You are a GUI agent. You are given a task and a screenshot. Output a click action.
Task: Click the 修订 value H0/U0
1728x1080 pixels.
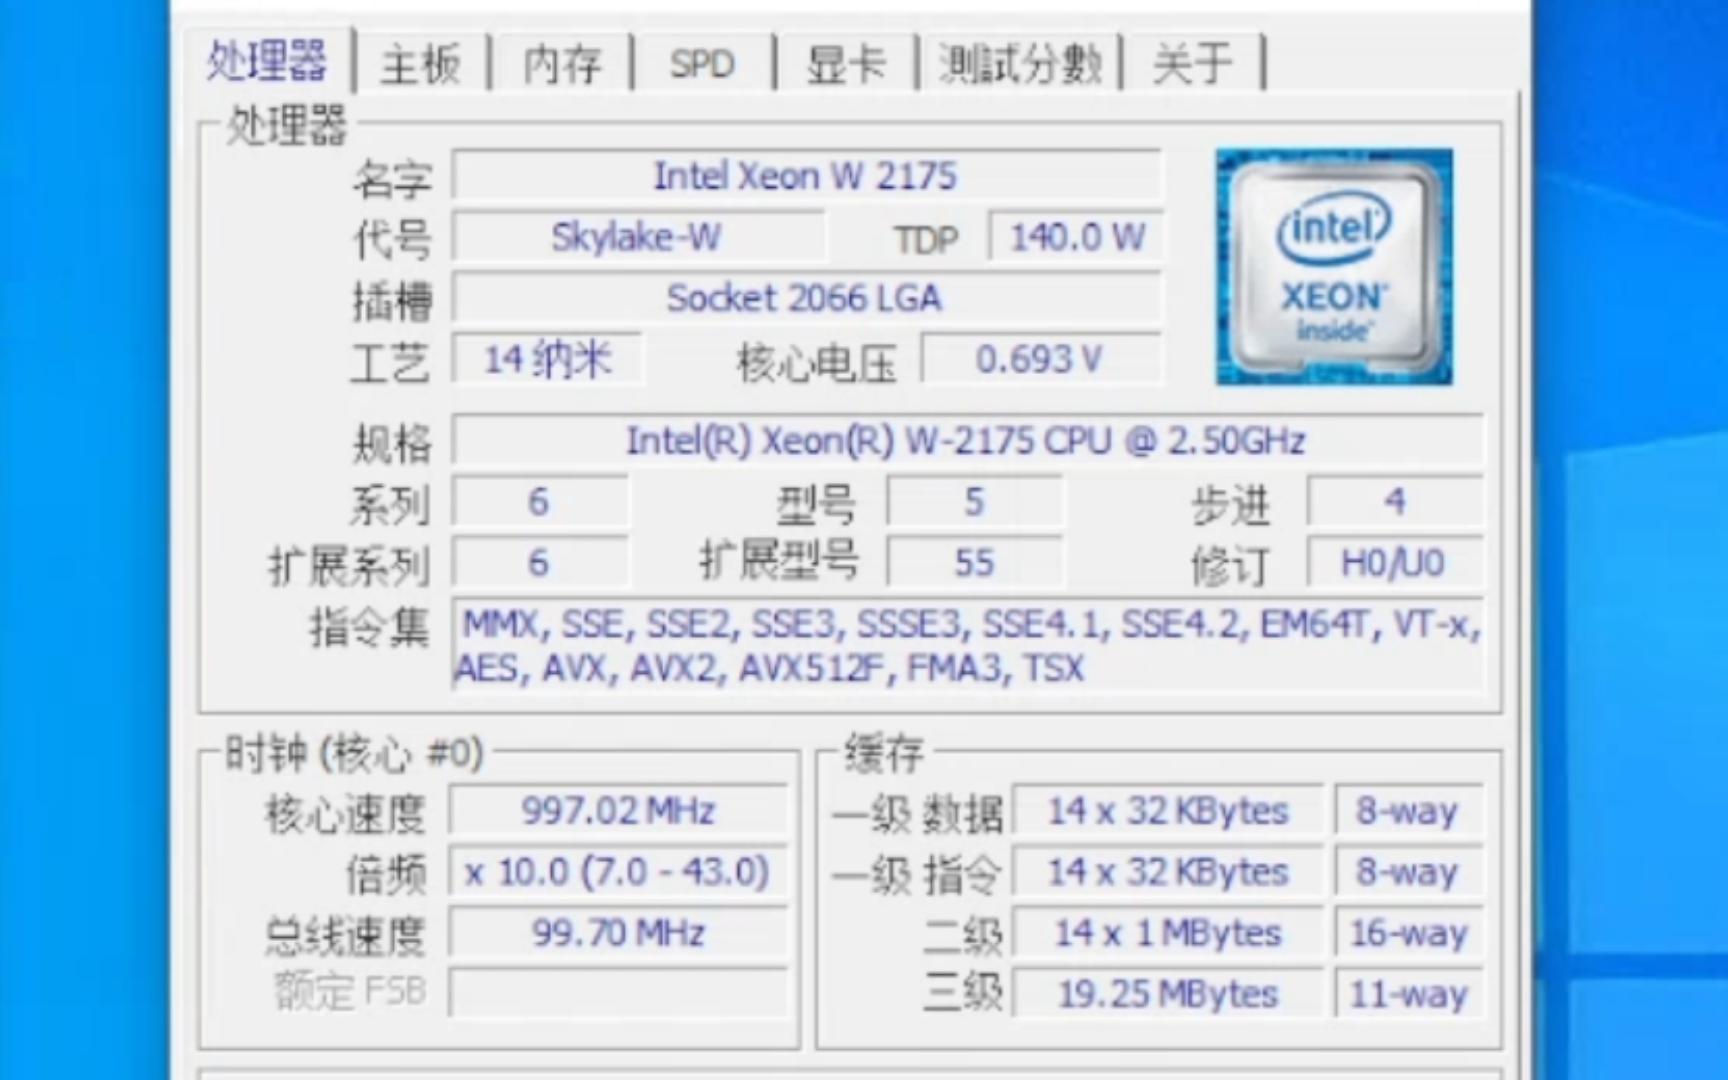[x=1395, y=563]
